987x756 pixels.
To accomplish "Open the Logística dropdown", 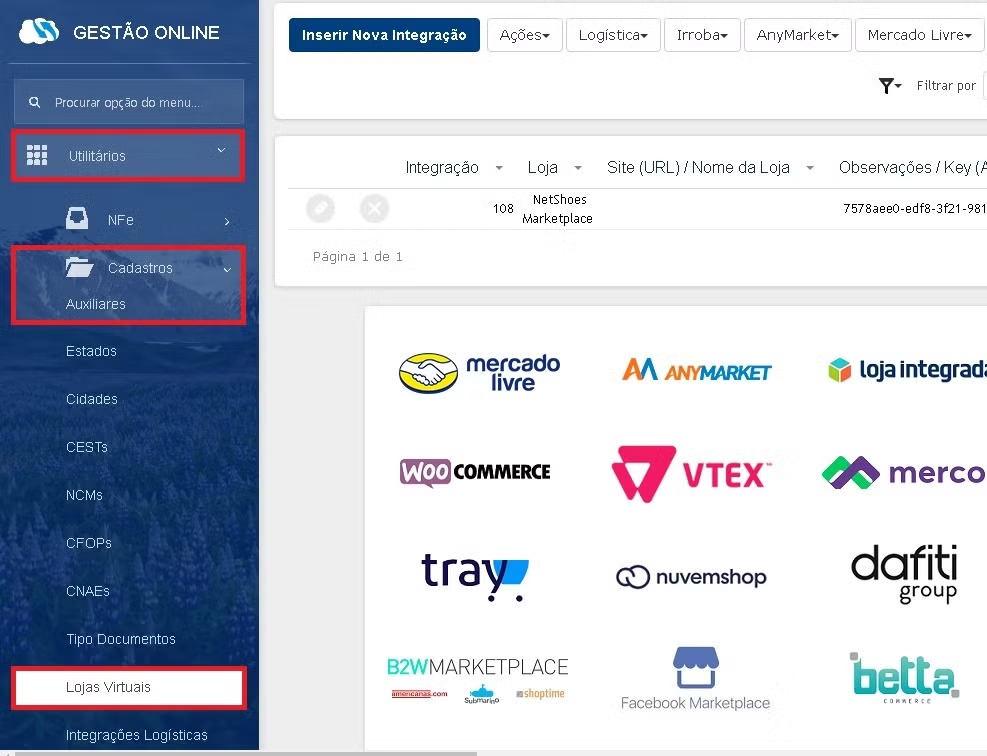I will tap(613, 35).
